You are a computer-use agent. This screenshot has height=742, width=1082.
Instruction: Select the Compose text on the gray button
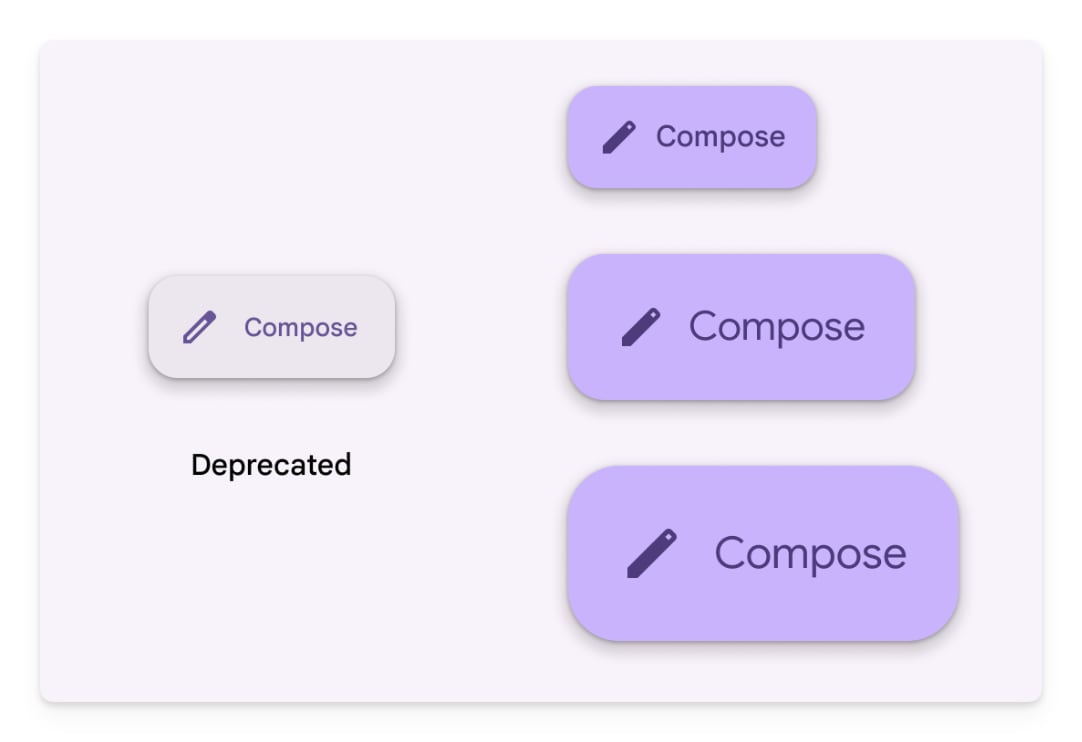(x=301, y=328)
